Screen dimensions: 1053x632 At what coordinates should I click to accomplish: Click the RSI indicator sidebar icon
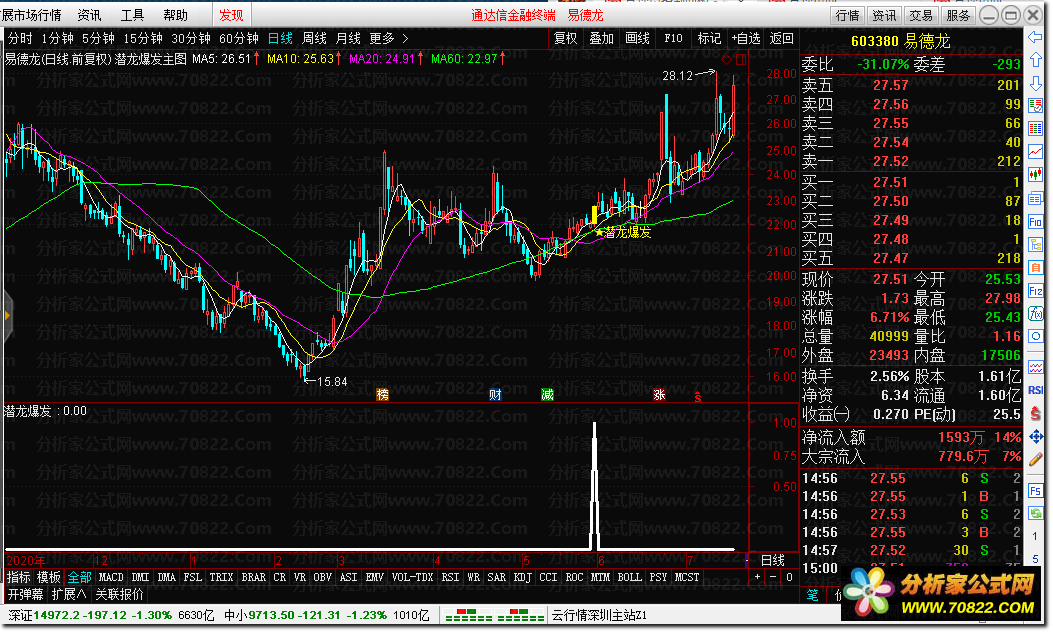click(1035, 390)
